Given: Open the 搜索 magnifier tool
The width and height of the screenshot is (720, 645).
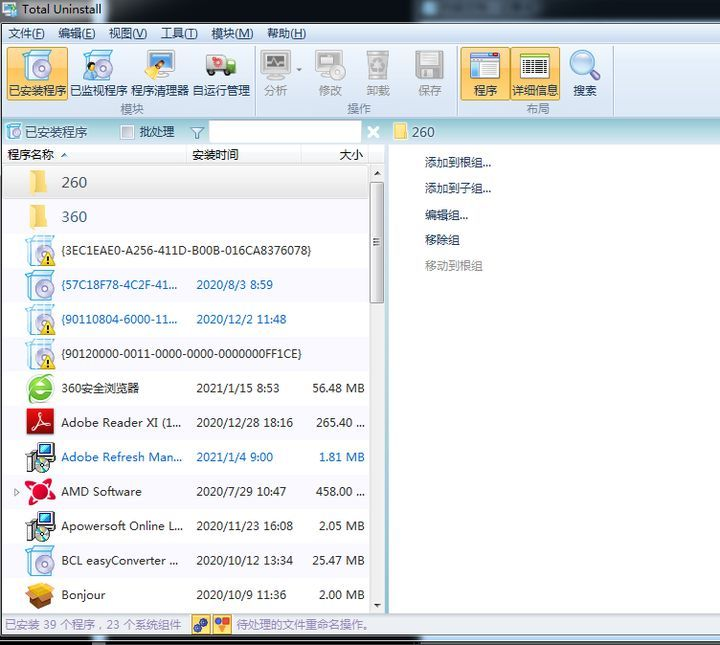Looking at the screenshot, I should (585, 73).
